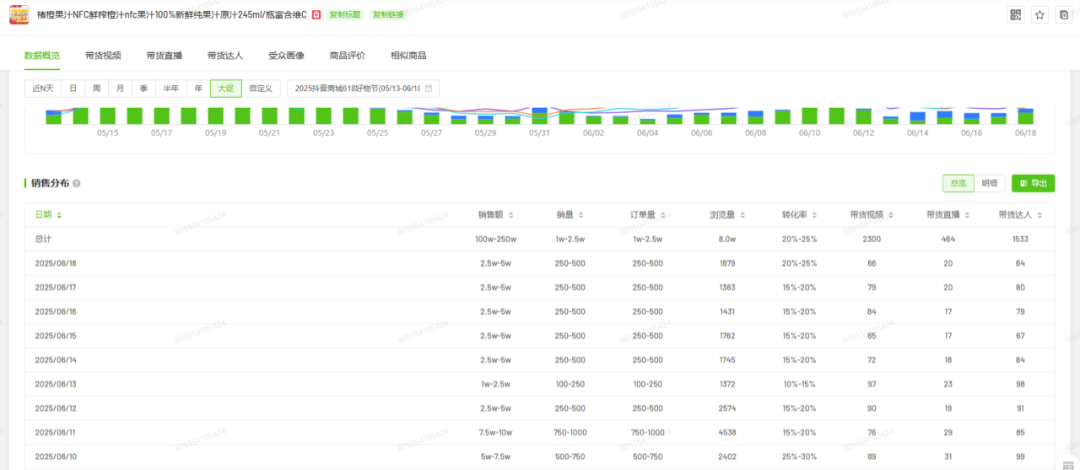The height and width of the screenshot is (470, 1080).
Task: Click the product thumbnail image
Action: pyautogui.click(x=19, y=14)
